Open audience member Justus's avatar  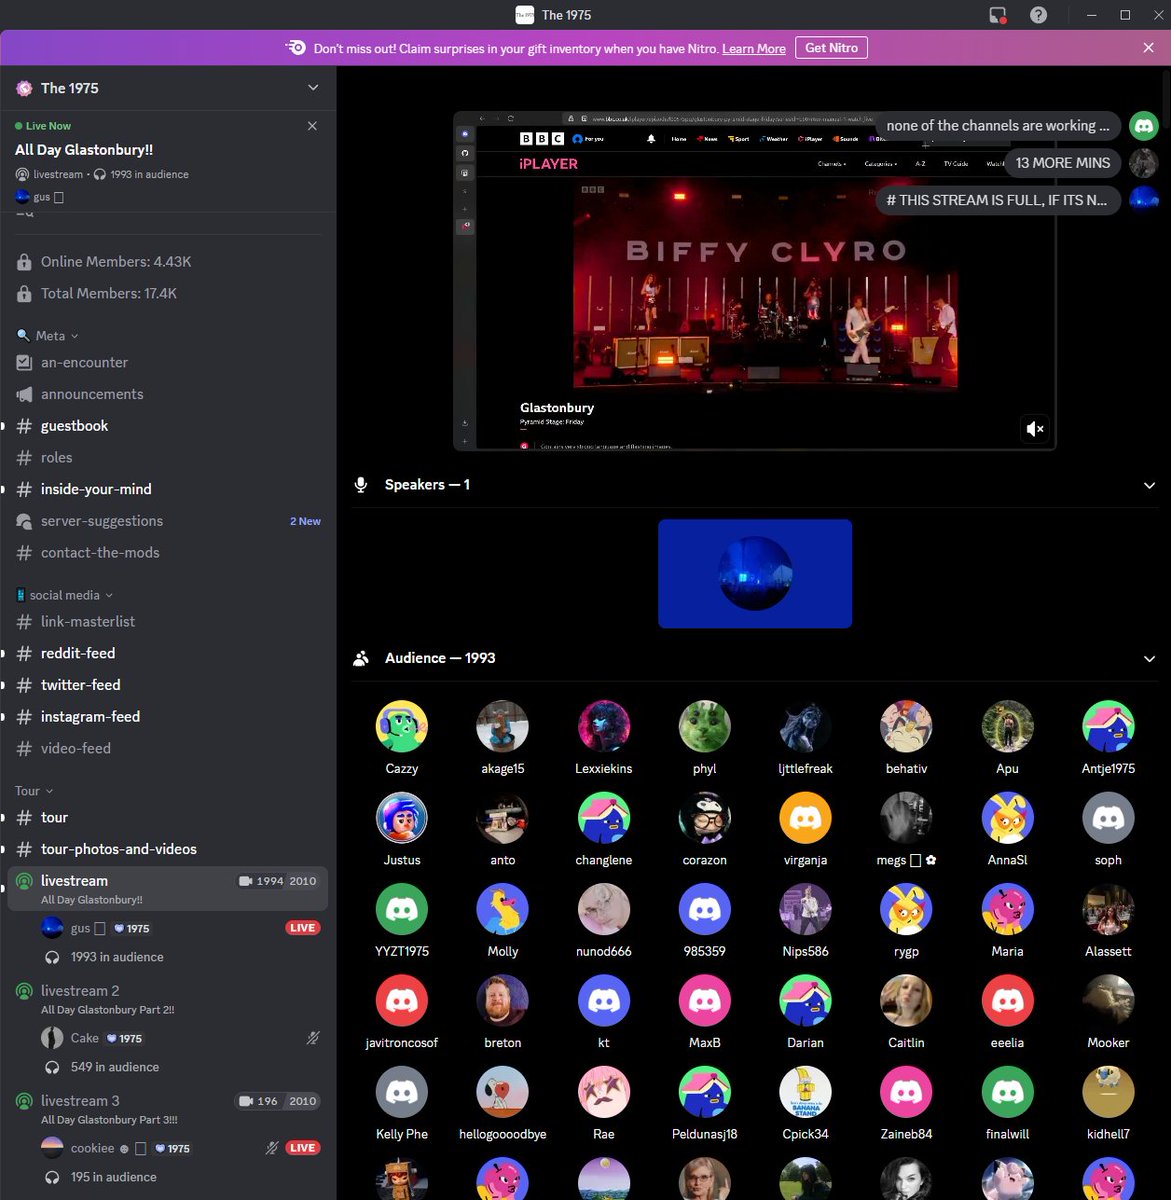pyautogui.click(x=402, y=818)
